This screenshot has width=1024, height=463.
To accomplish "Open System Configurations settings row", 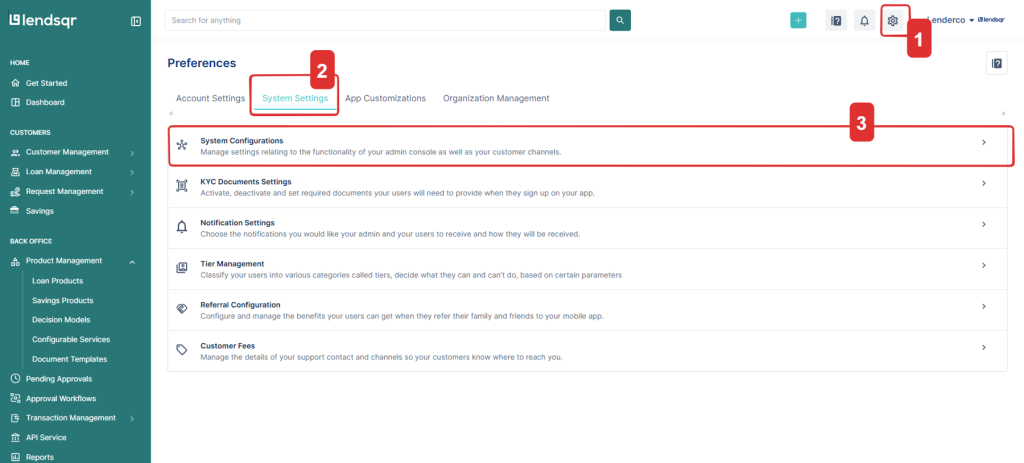I will [590, 146].
